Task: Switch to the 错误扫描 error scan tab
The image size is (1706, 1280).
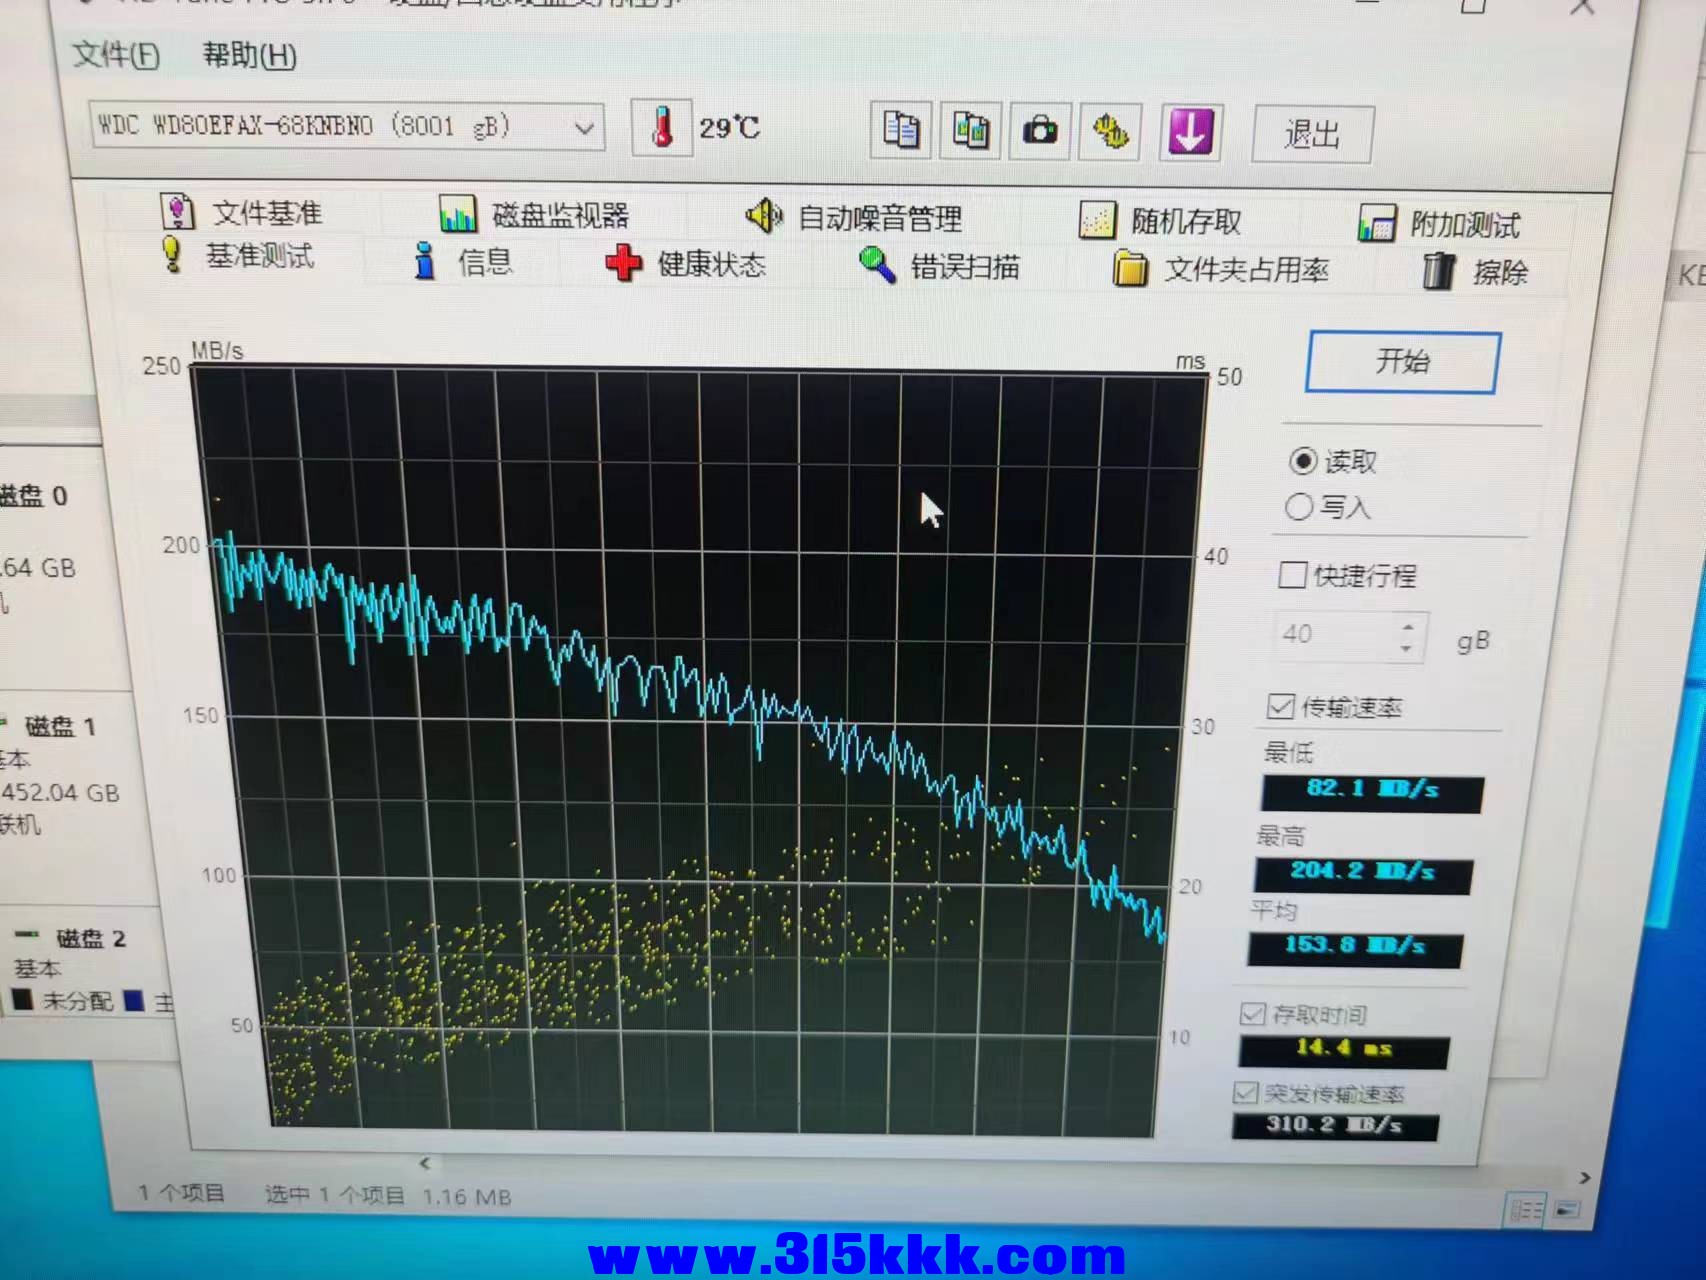Action: click(x=940, y=267)
